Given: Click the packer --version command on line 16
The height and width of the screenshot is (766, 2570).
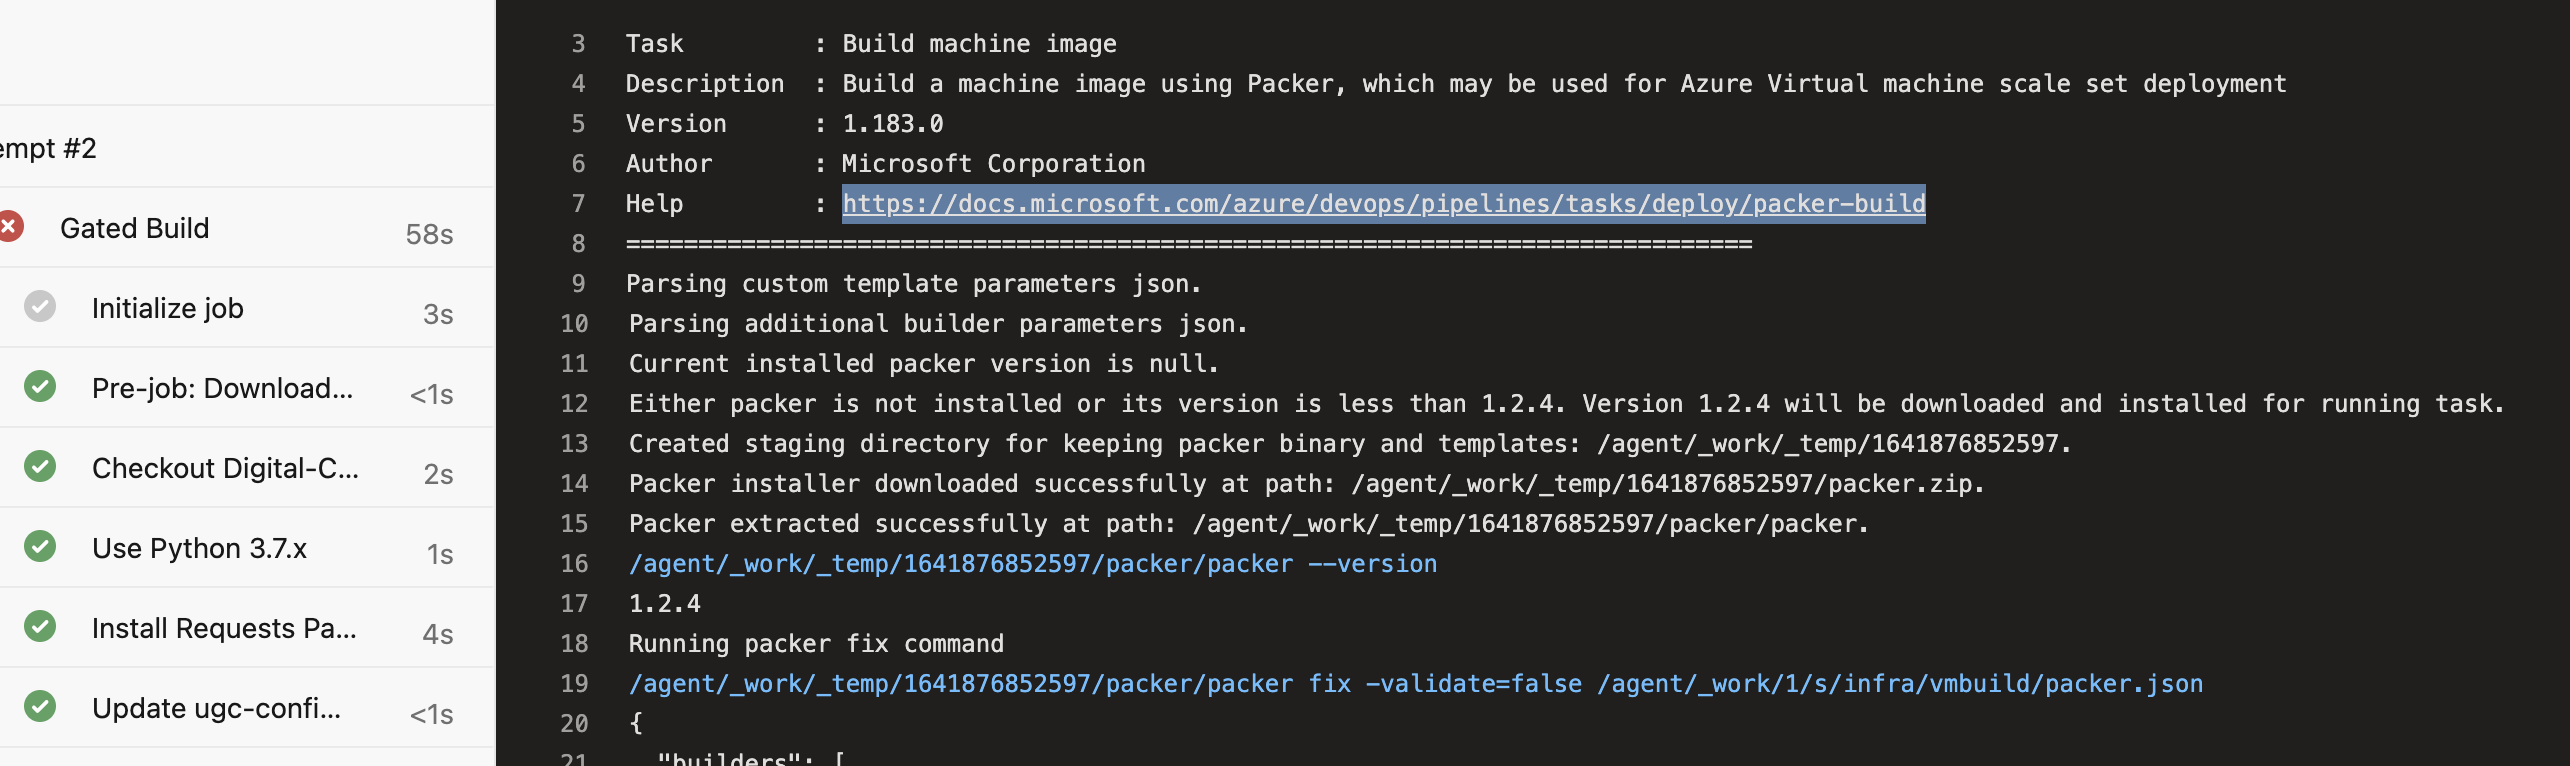Looking at the screenshot, I should tap(1032, 563).
